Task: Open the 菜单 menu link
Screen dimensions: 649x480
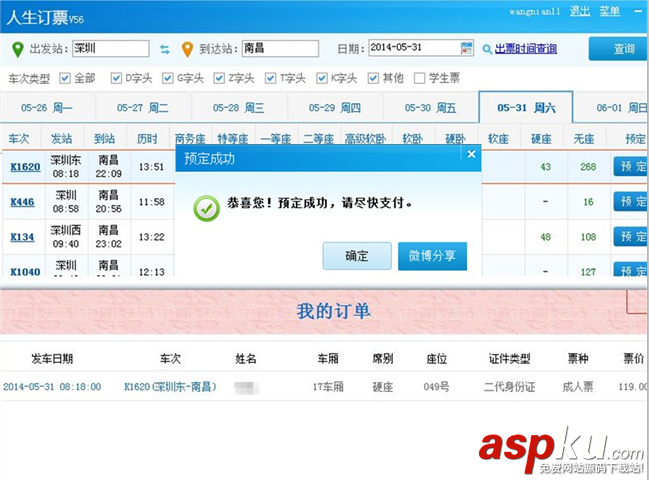Action: (610, 11)
